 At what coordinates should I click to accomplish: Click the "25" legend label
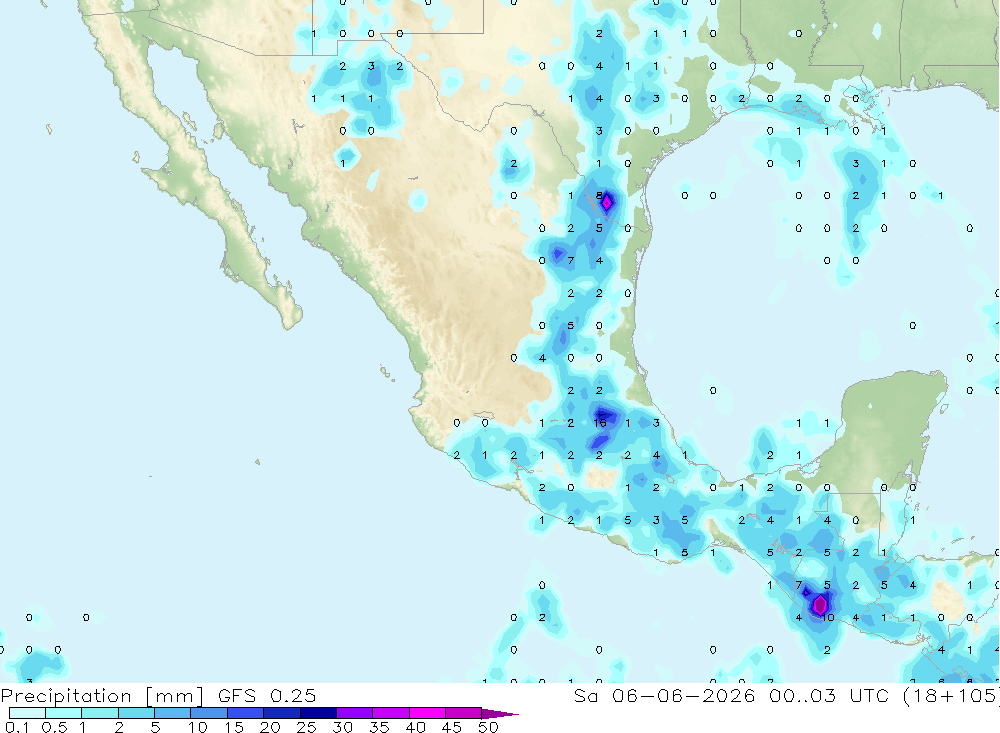coord(306,727)
